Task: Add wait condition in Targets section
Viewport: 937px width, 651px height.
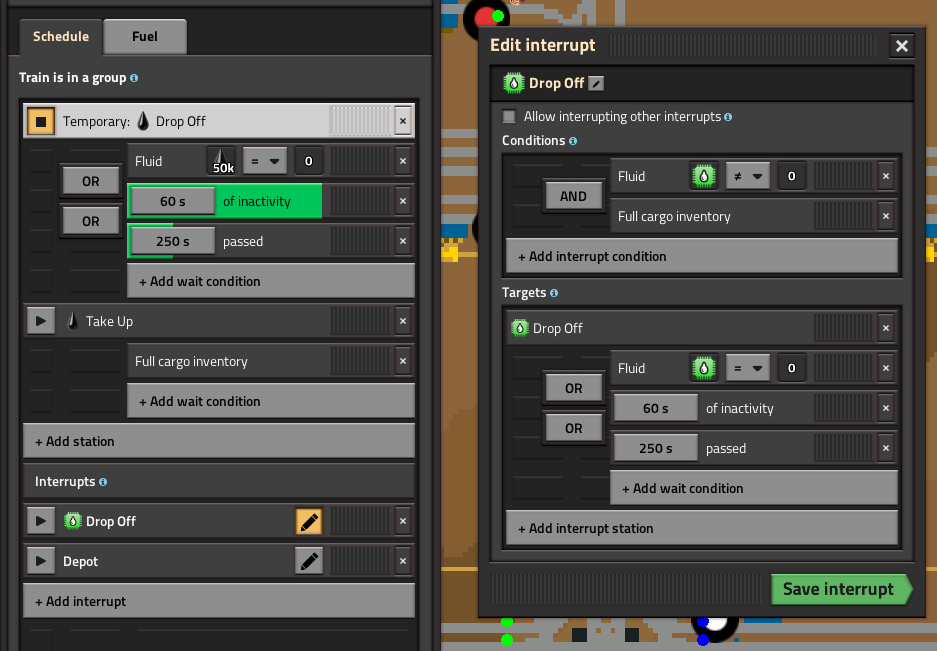Action: click(x=754, y=488)
